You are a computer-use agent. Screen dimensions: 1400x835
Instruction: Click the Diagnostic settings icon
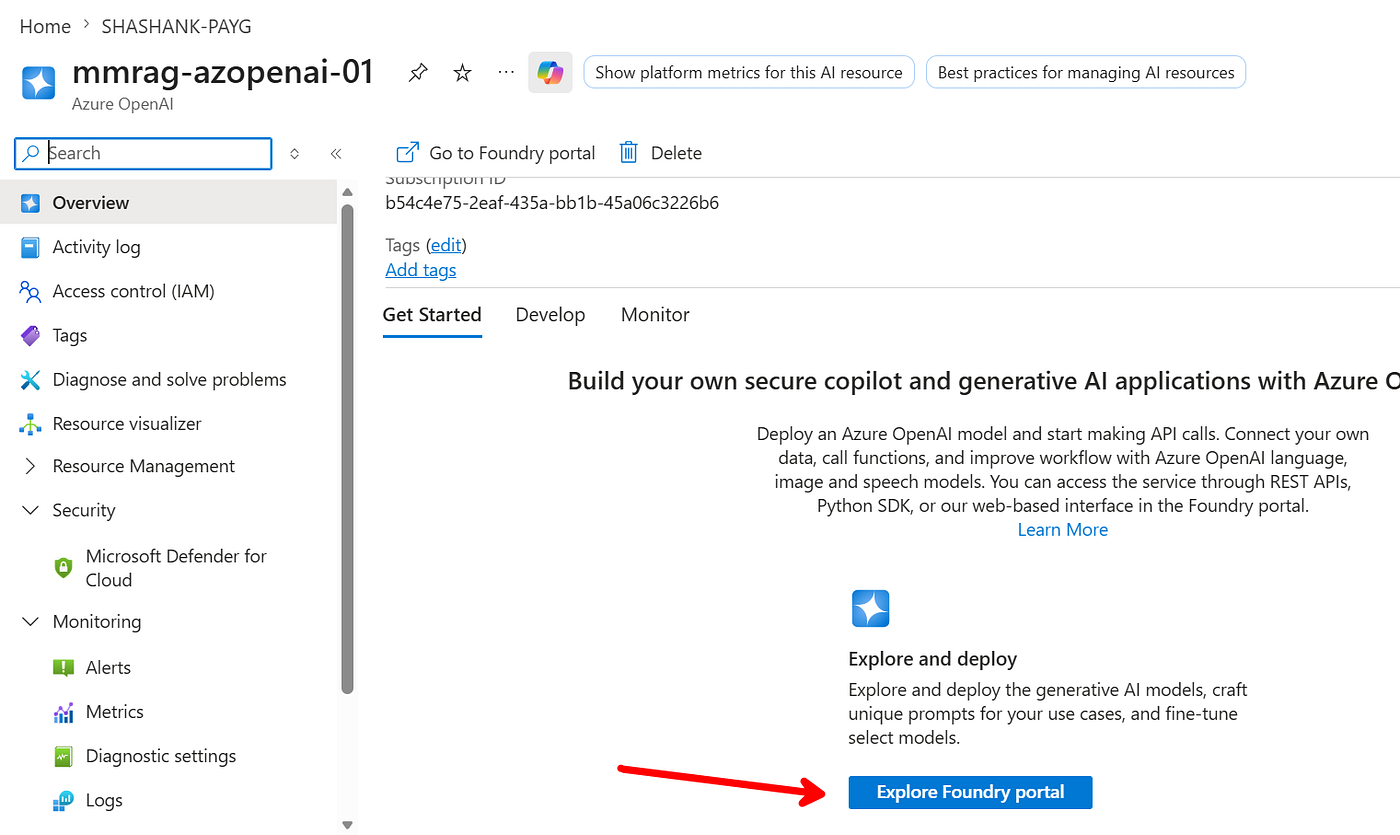click(63, 756)
